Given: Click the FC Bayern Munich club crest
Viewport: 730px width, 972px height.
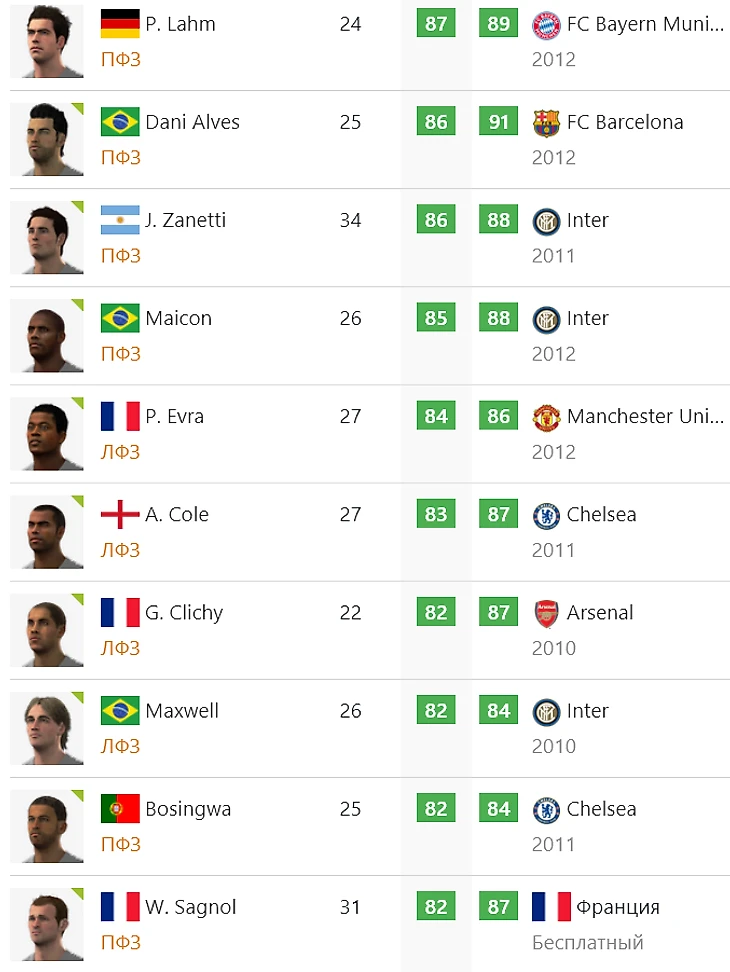Looking at the screenshot, I should coord(546,24).
